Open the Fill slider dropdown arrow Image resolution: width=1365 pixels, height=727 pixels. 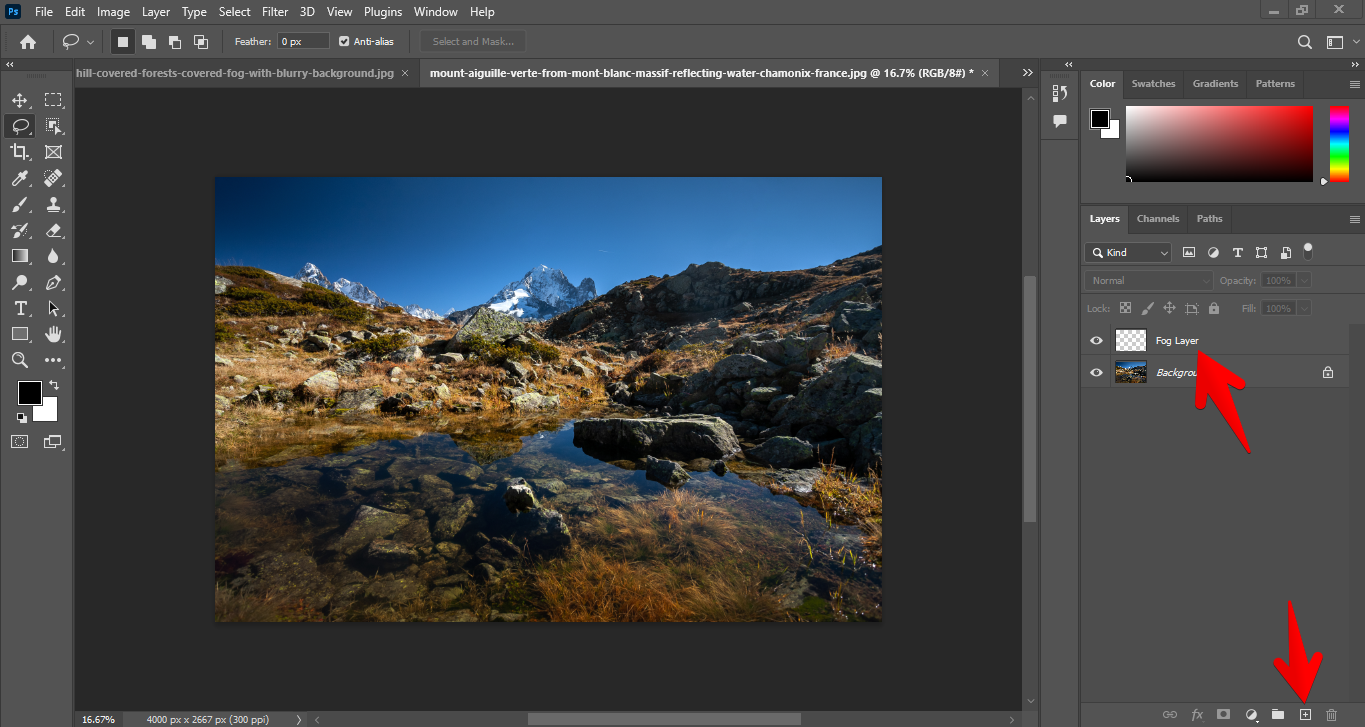point(1304,309)
